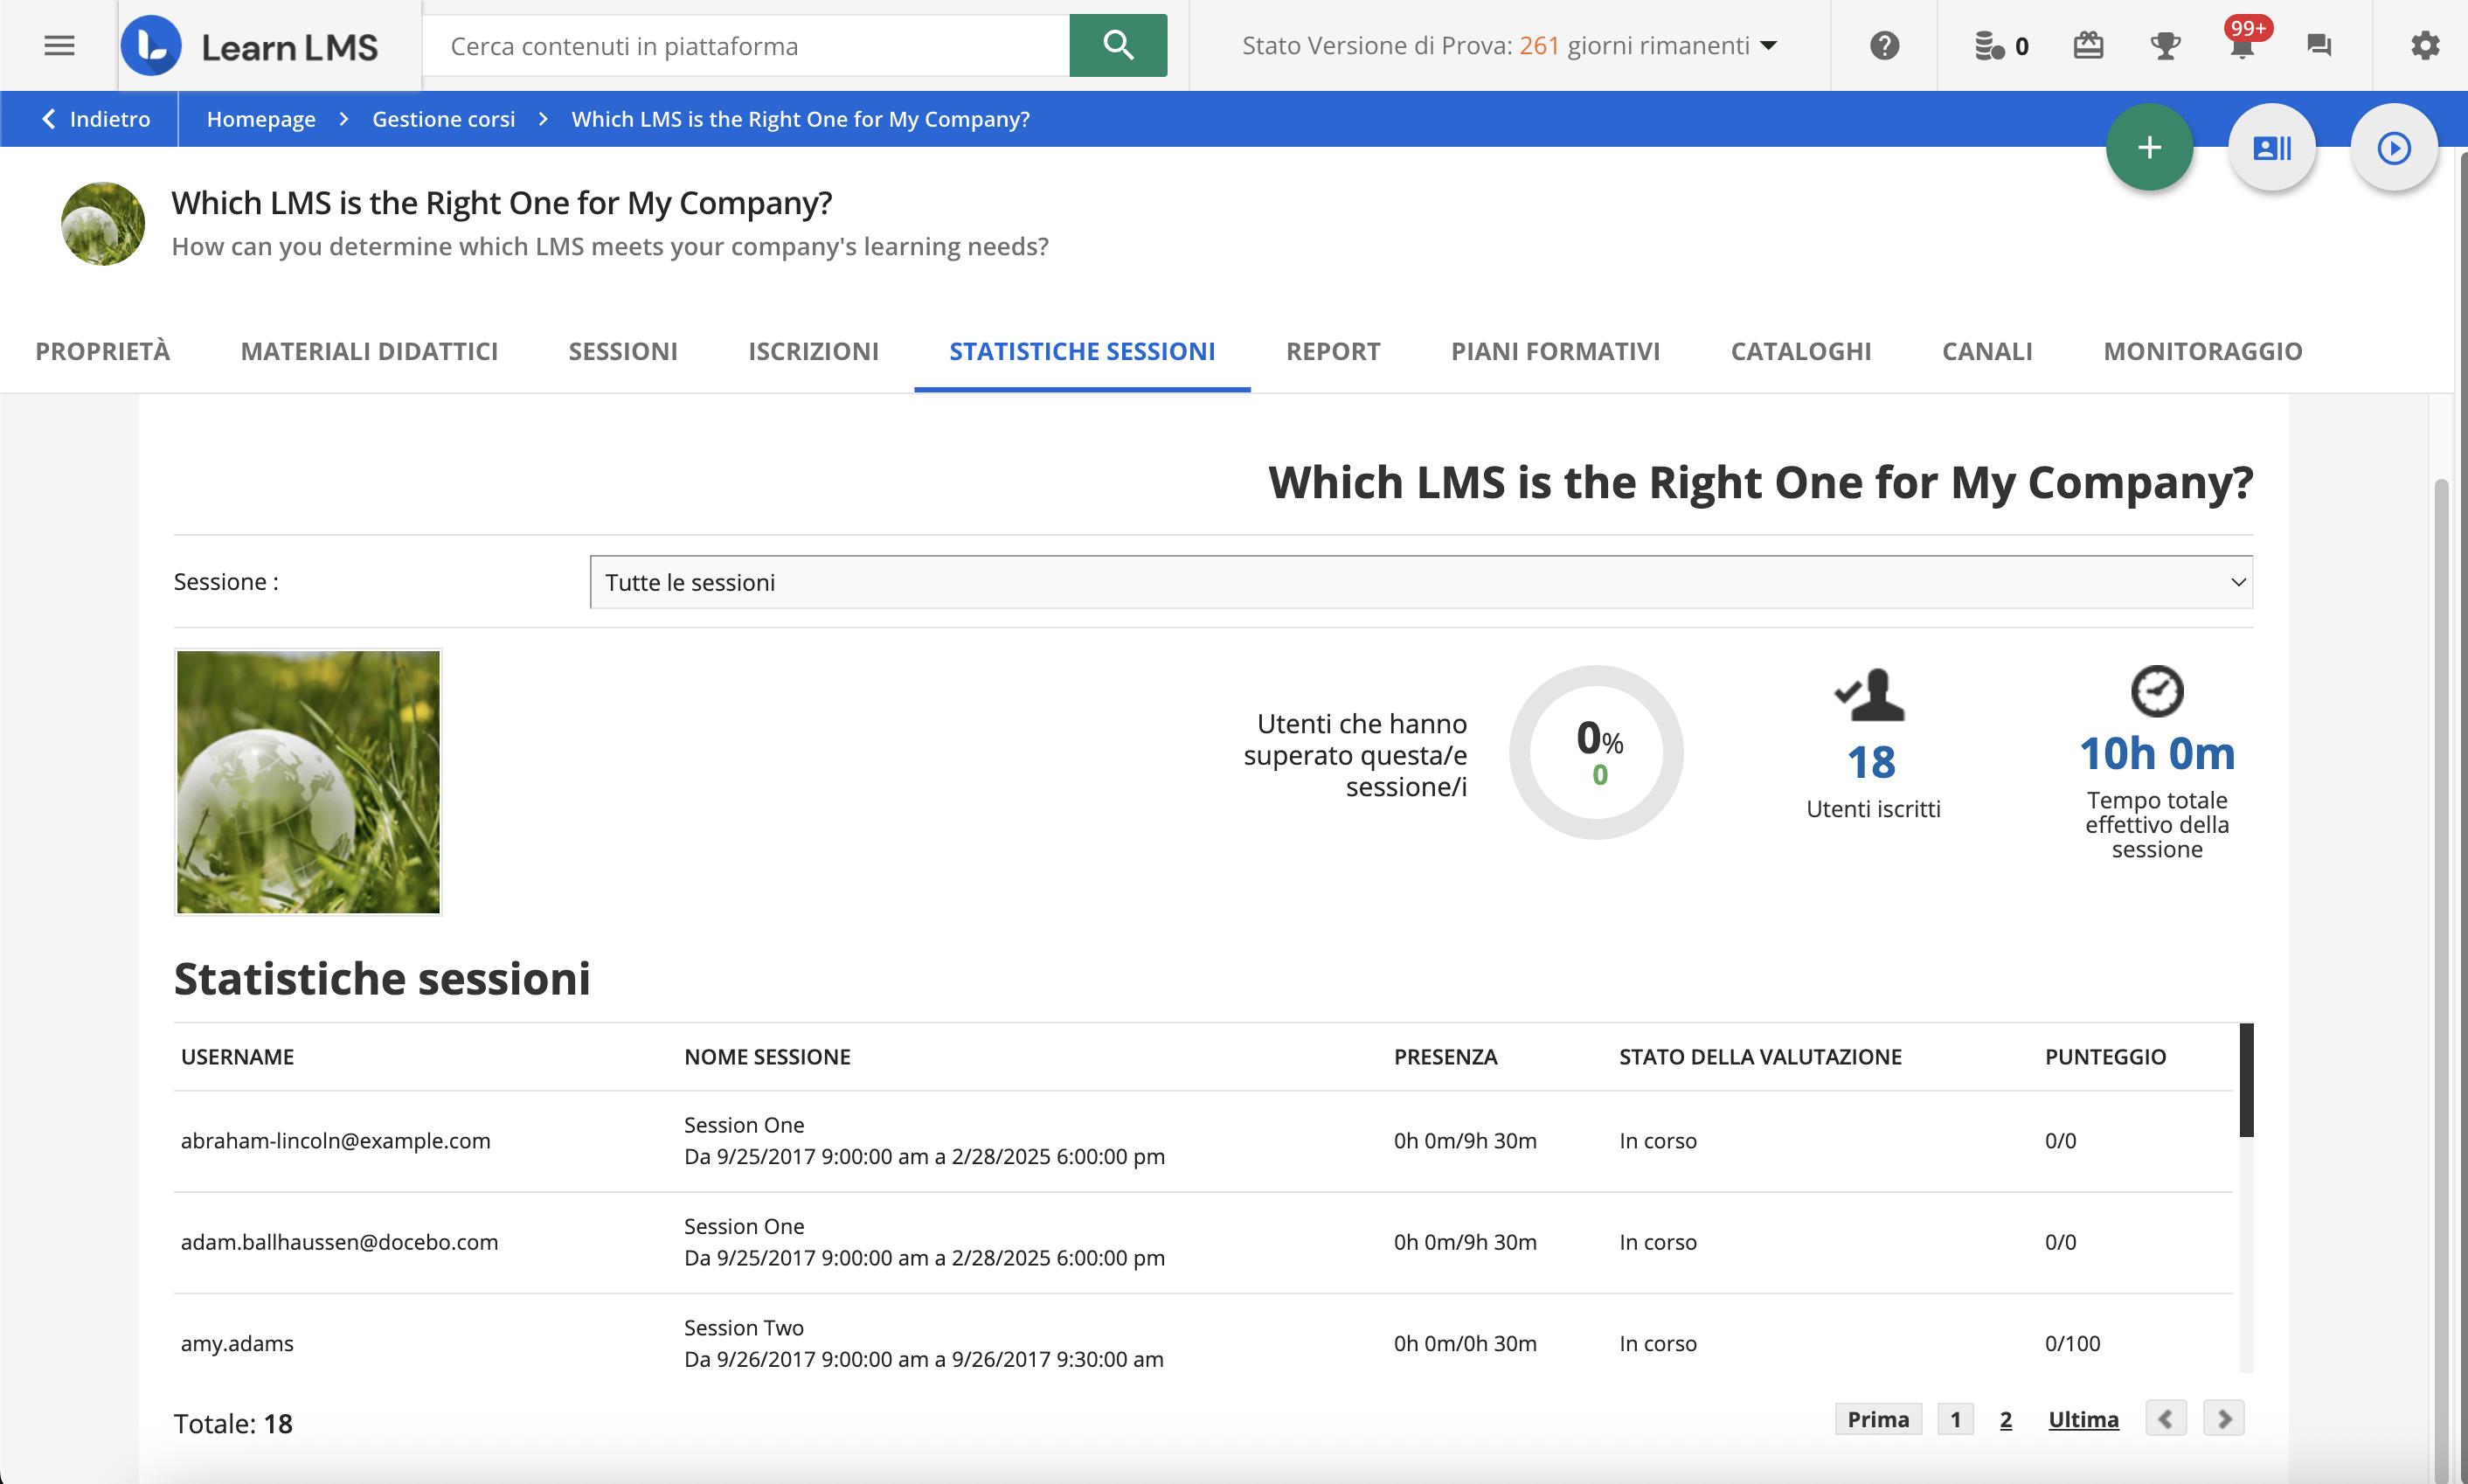The image size is (2468, 1484).
Task: Open the Monitoraggio tab
Action: point(2202,351)
